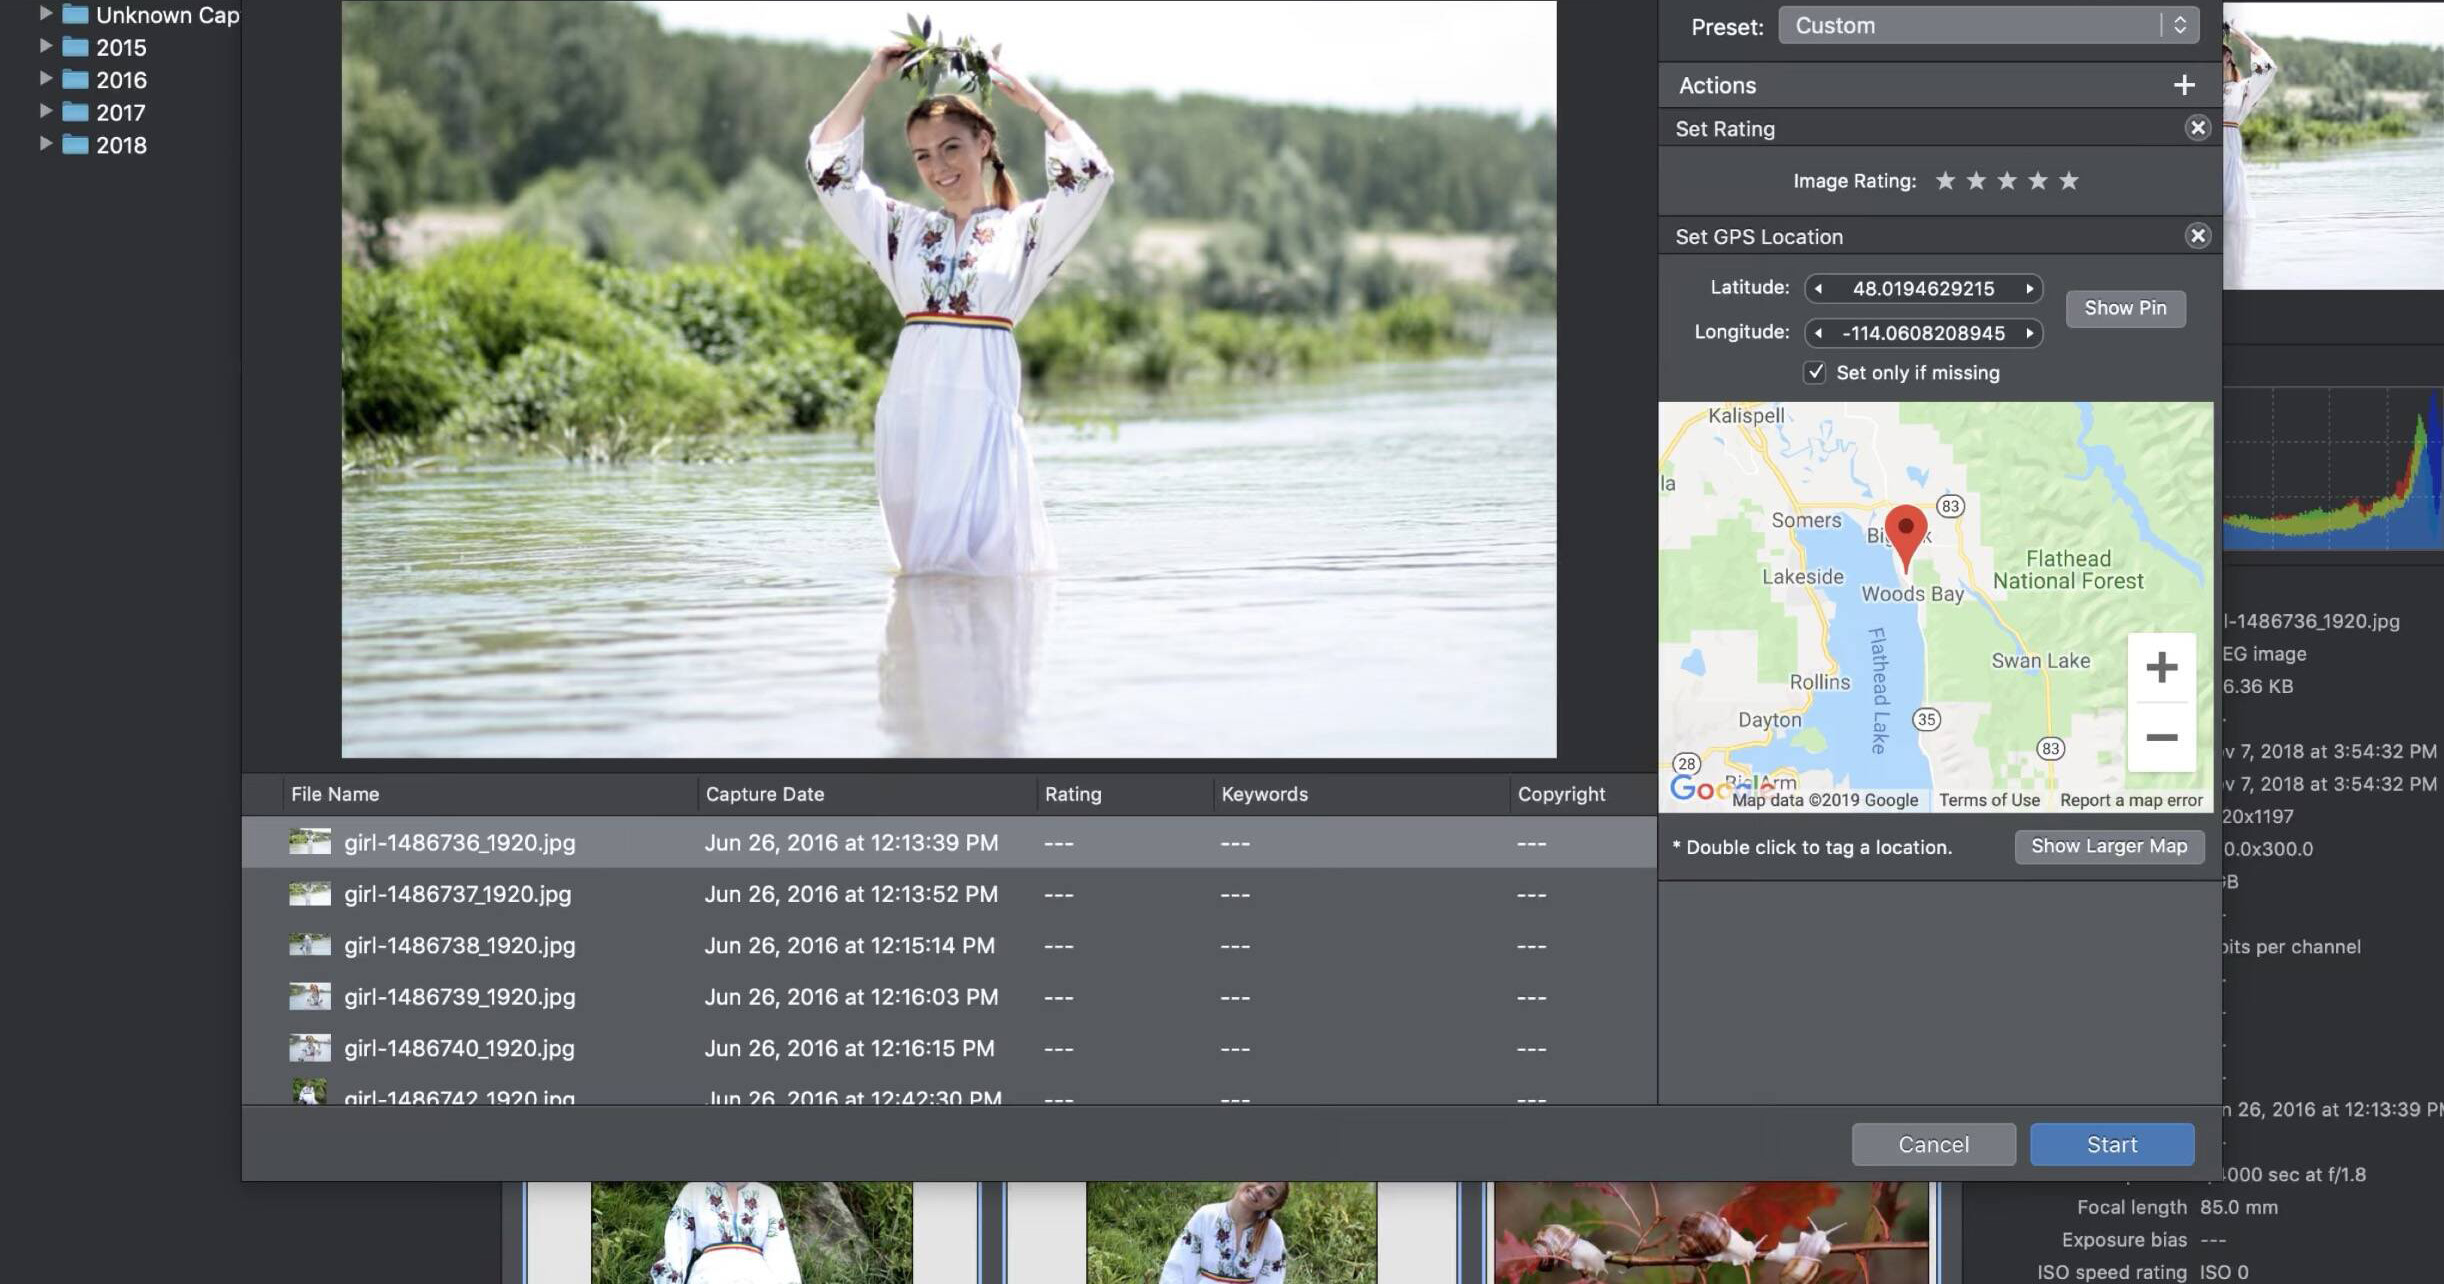Open the Preset Custom dropdown
The image size is (2444, 1284).
tap(1987, 26)
